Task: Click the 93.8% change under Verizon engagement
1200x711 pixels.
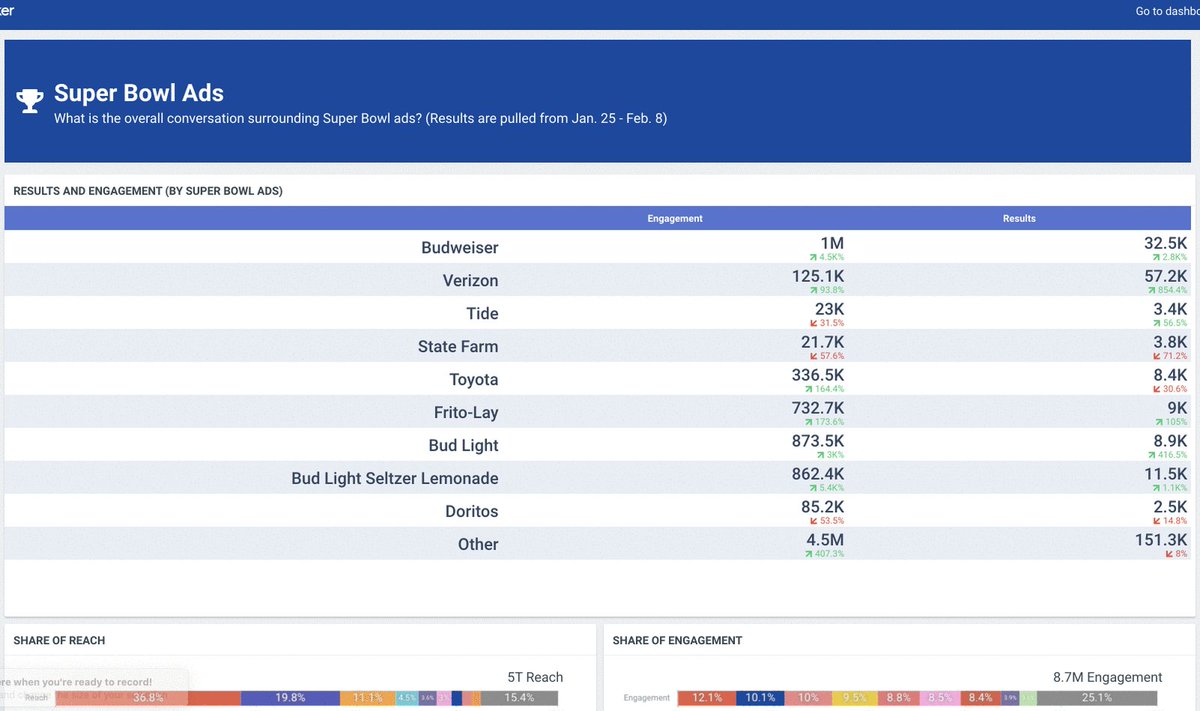Action: pyautogui.click(x=828, y=290)
